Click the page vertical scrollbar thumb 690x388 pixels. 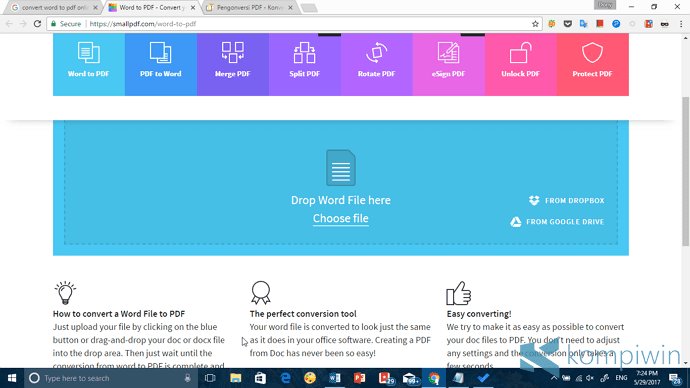(x=686, y=172)
